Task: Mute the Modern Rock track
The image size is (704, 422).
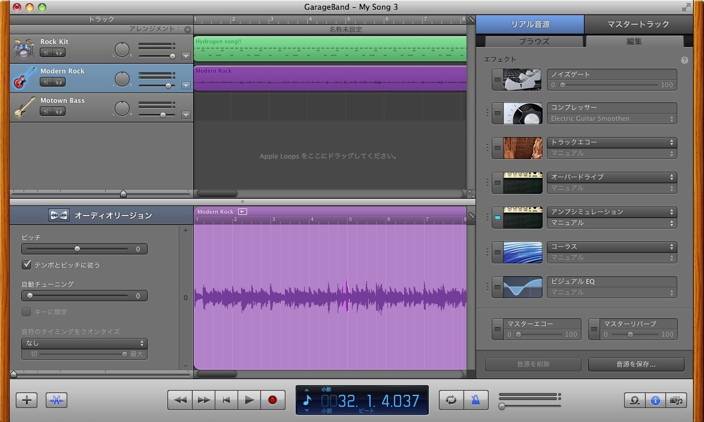Action: pyautogui.click(x=46, y=82)
